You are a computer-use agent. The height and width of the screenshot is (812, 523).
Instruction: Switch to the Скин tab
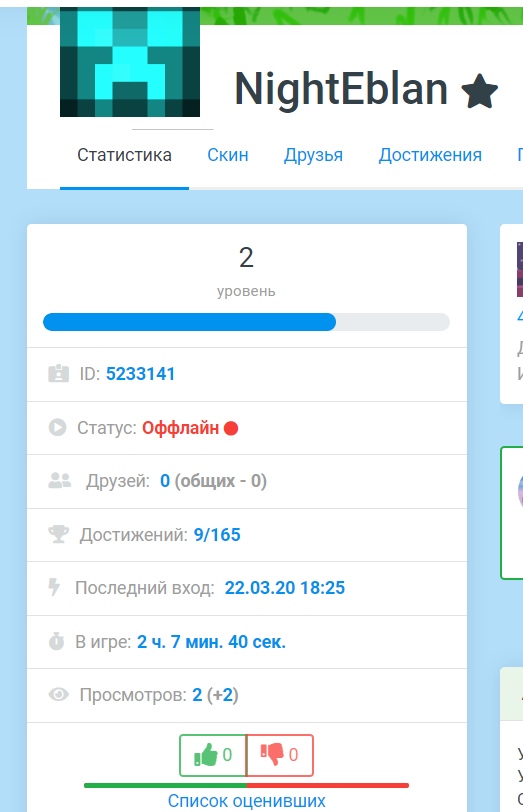pos(228,155)
